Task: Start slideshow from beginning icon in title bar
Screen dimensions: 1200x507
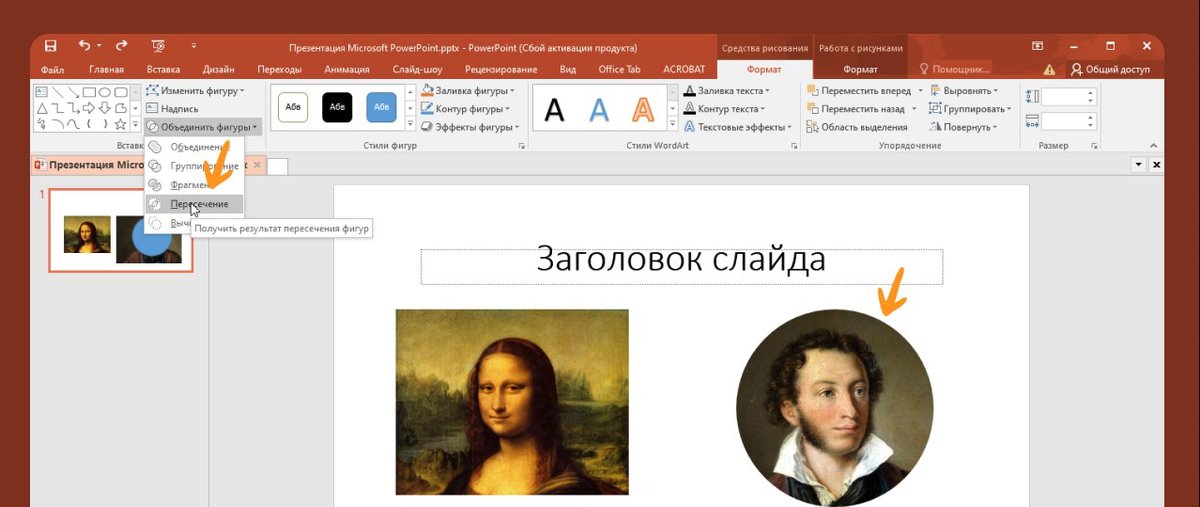Action: tap(158, 46)
